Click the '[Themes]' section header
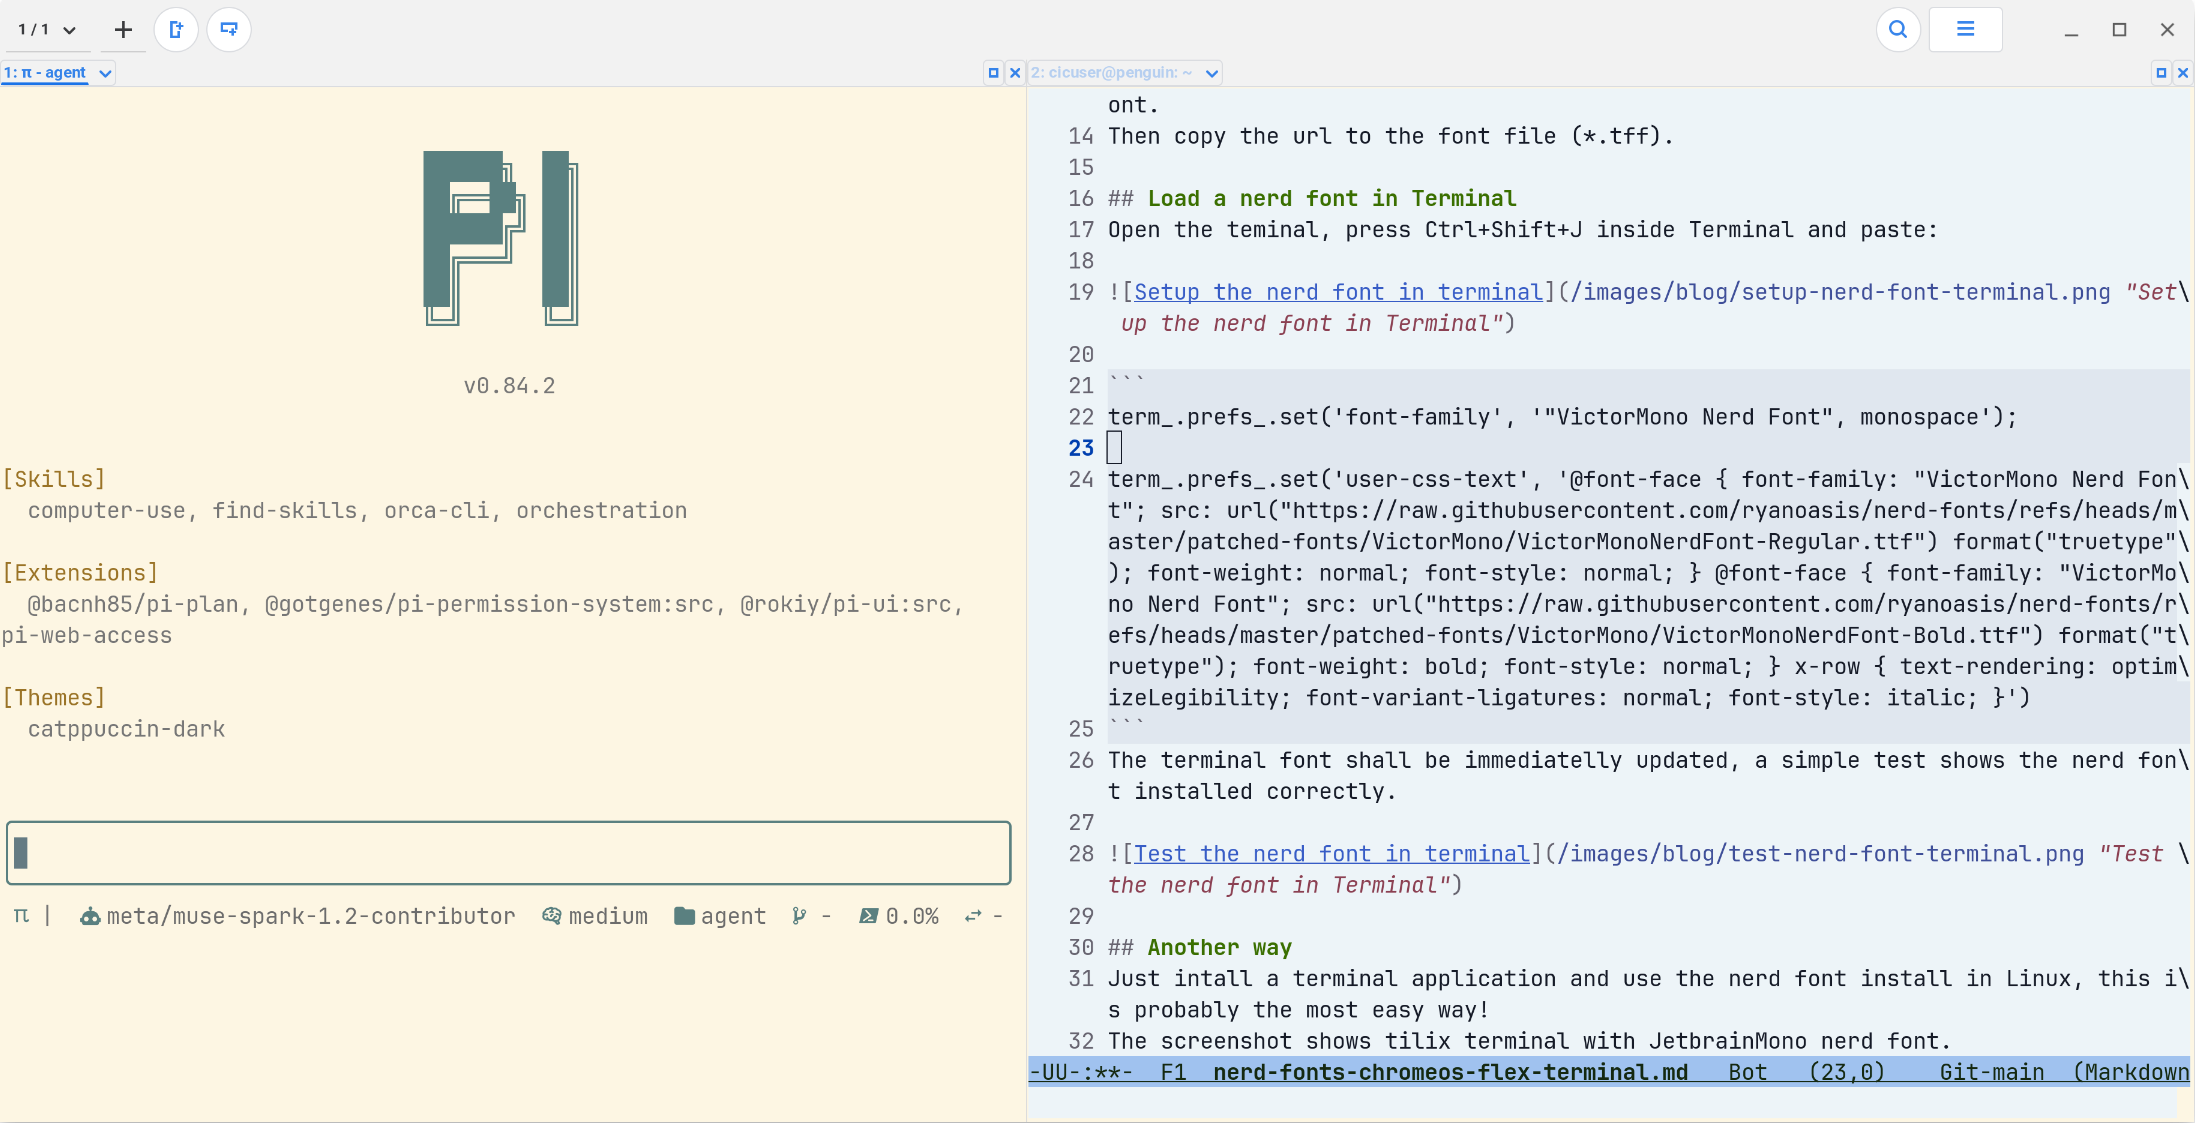This screenshot has height=1123, width=2195. (x=54, y=698)
